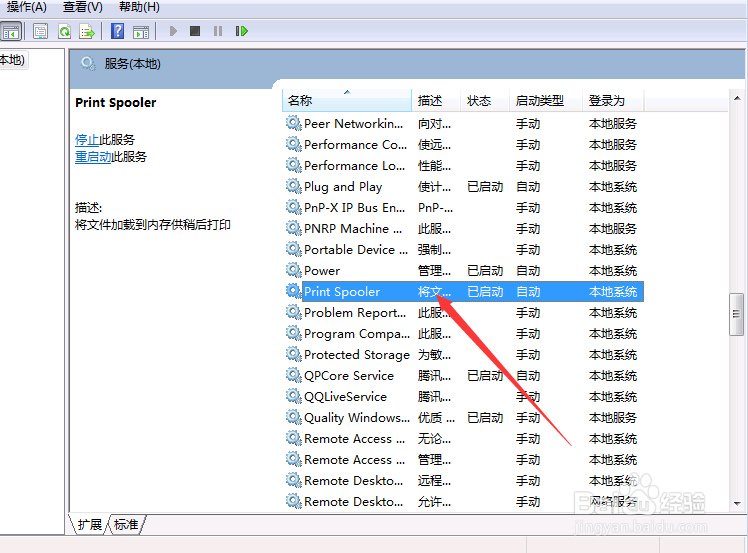
Task: Sort by the 描述 column header
Action: click(436, 101)
